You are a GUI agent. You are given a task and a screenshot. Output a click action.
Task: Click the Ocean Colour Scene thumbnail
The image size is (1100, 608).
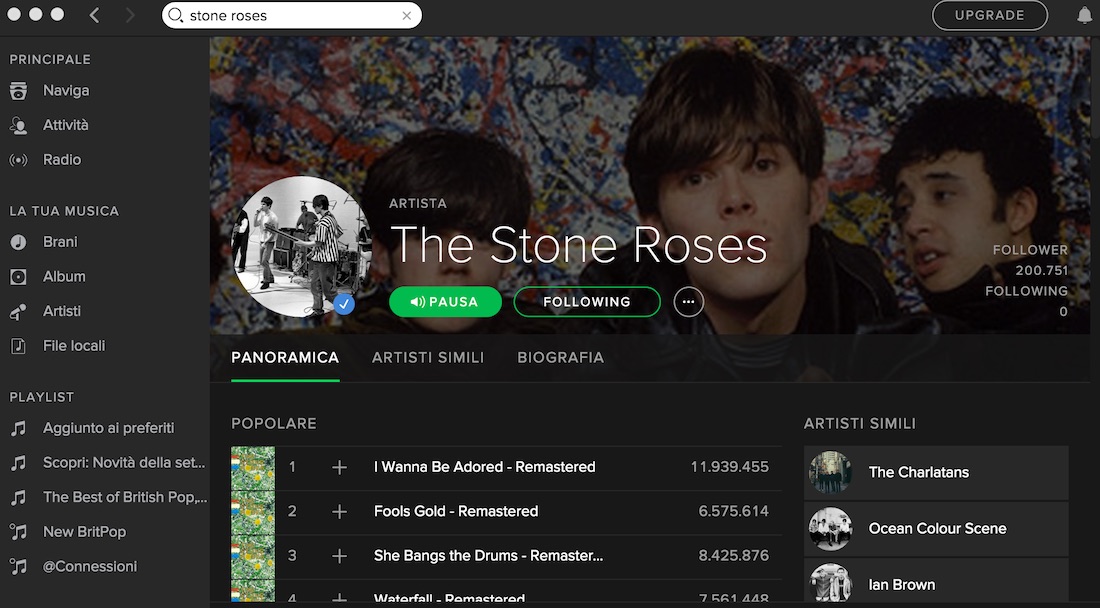[x=830, y=528]
